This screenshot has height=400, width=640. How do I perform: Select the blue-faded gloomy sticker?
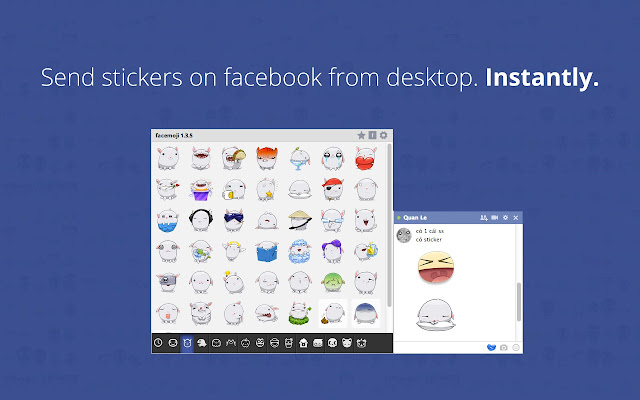click(x=365, y=313)
